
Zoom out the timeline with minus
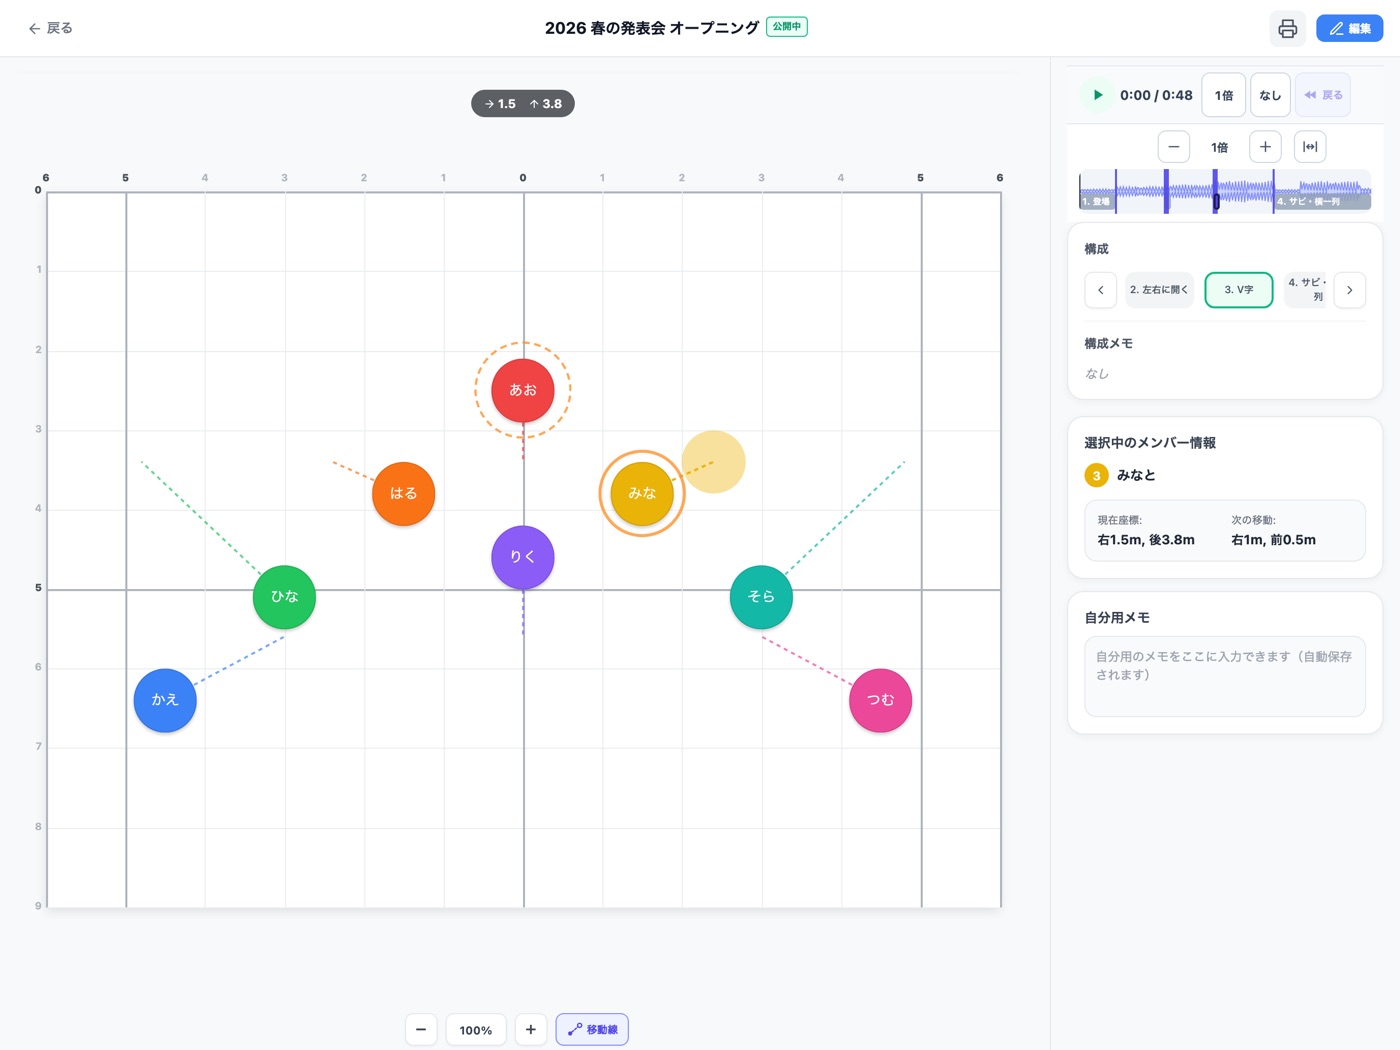pyautogui.click(x=1174, y=147)
